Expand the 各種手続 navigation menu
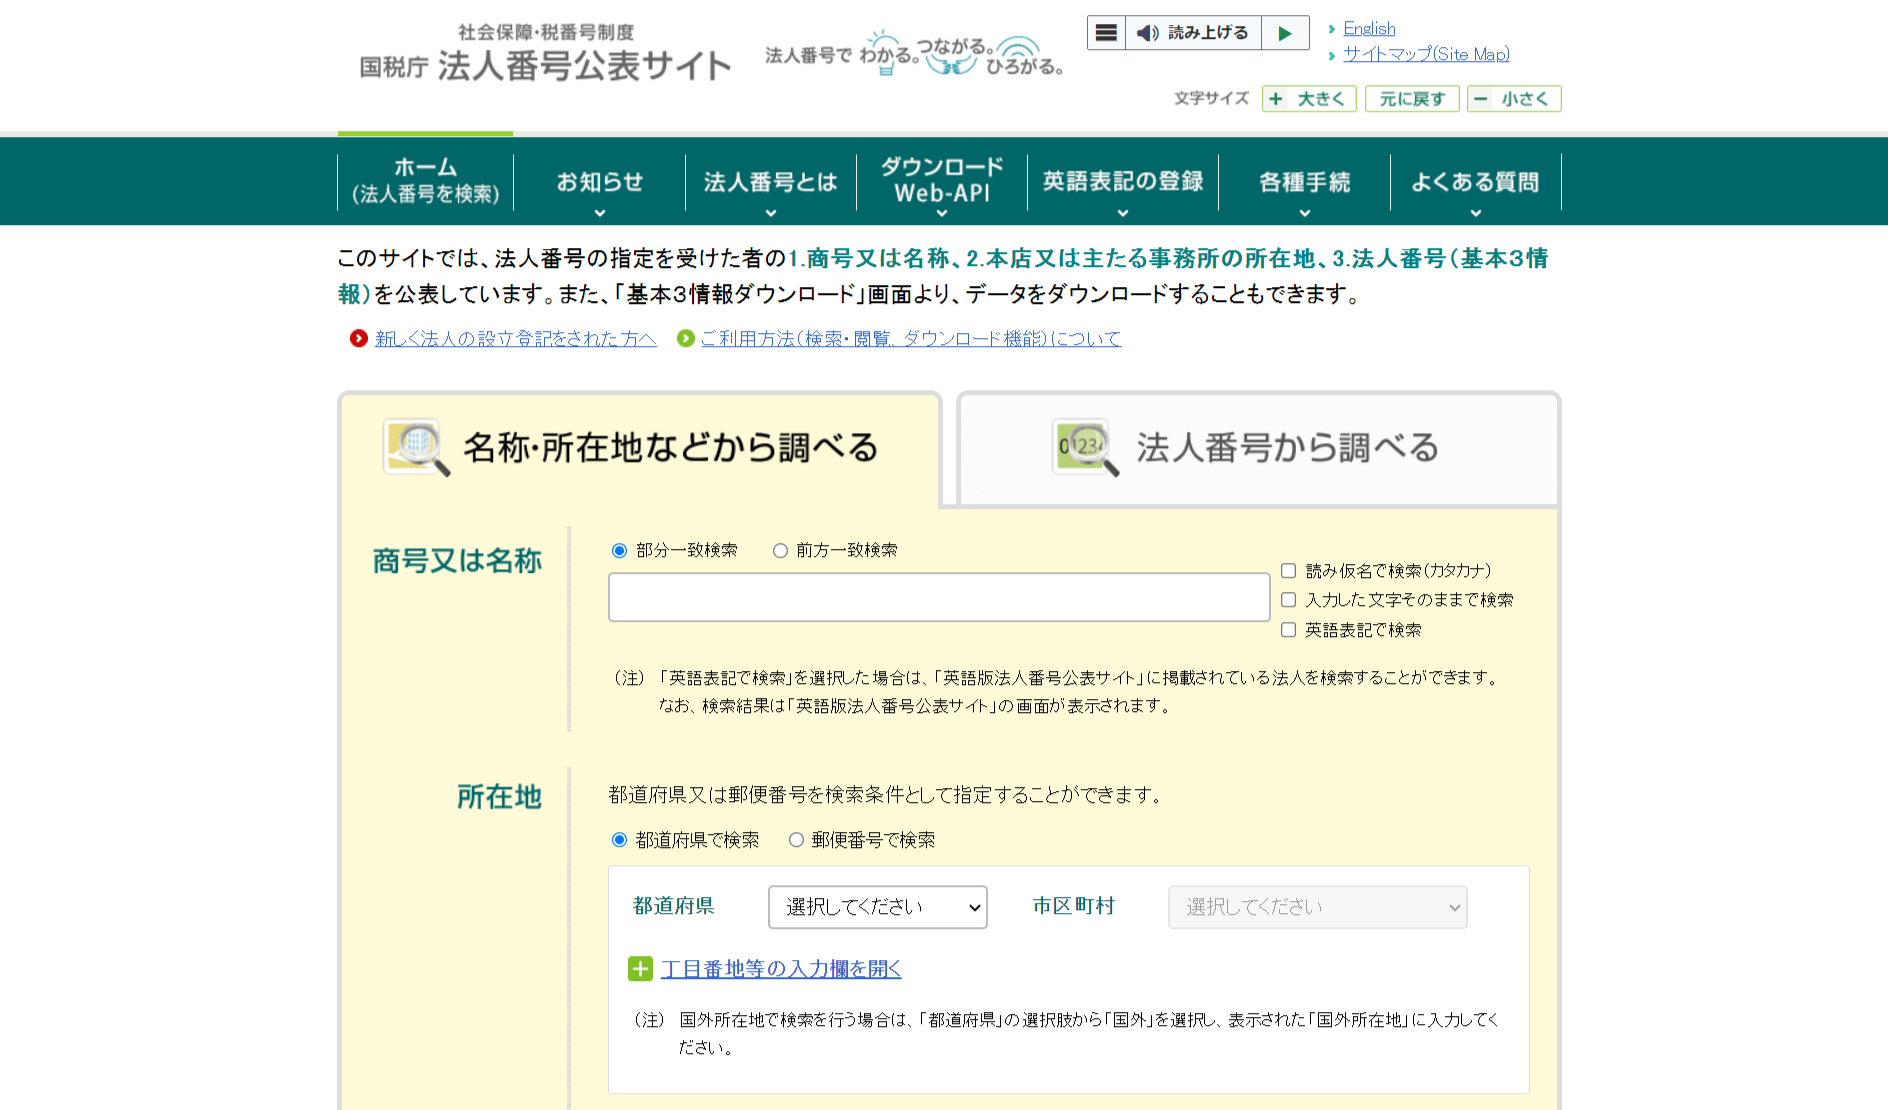Image resolution: width=1888 pixels, height=1110 pixels. 1305,182
